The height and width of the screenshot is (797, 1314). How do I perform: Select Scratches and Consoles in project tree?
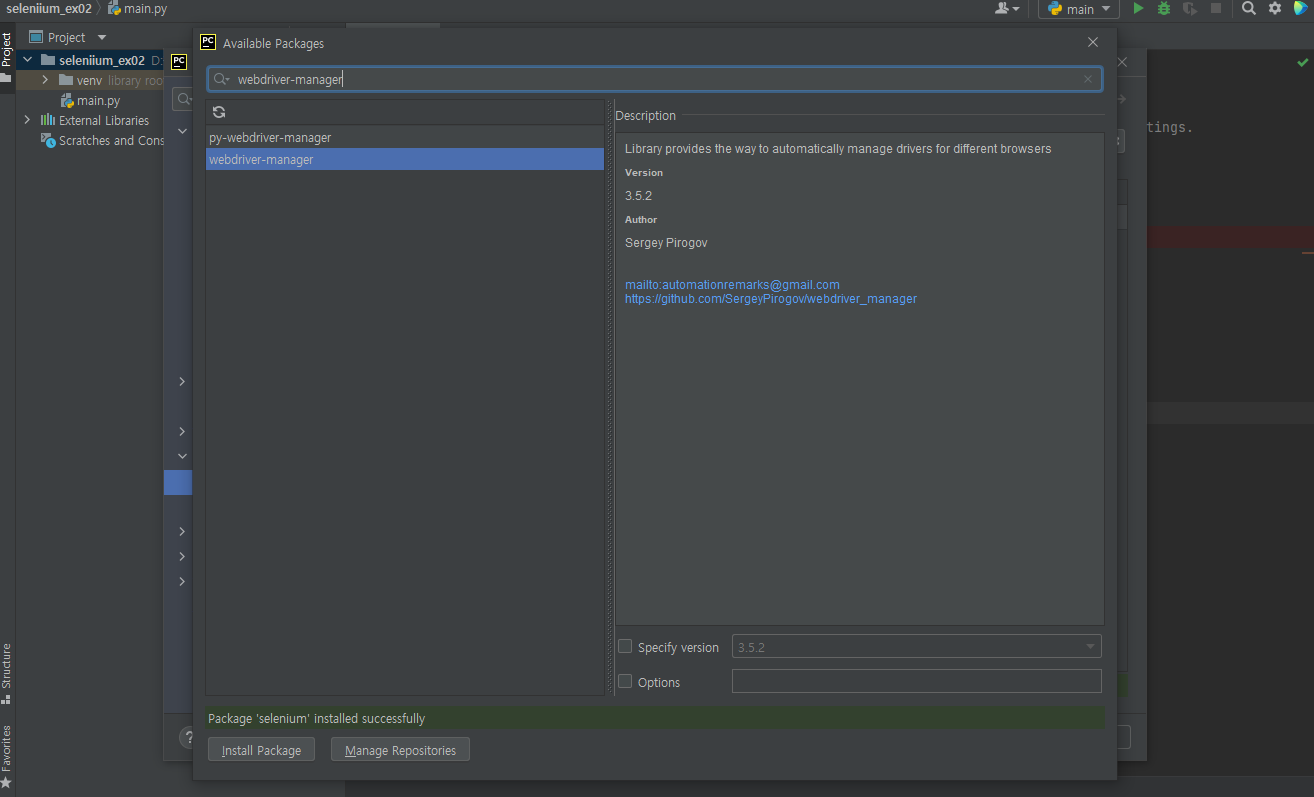111,140
